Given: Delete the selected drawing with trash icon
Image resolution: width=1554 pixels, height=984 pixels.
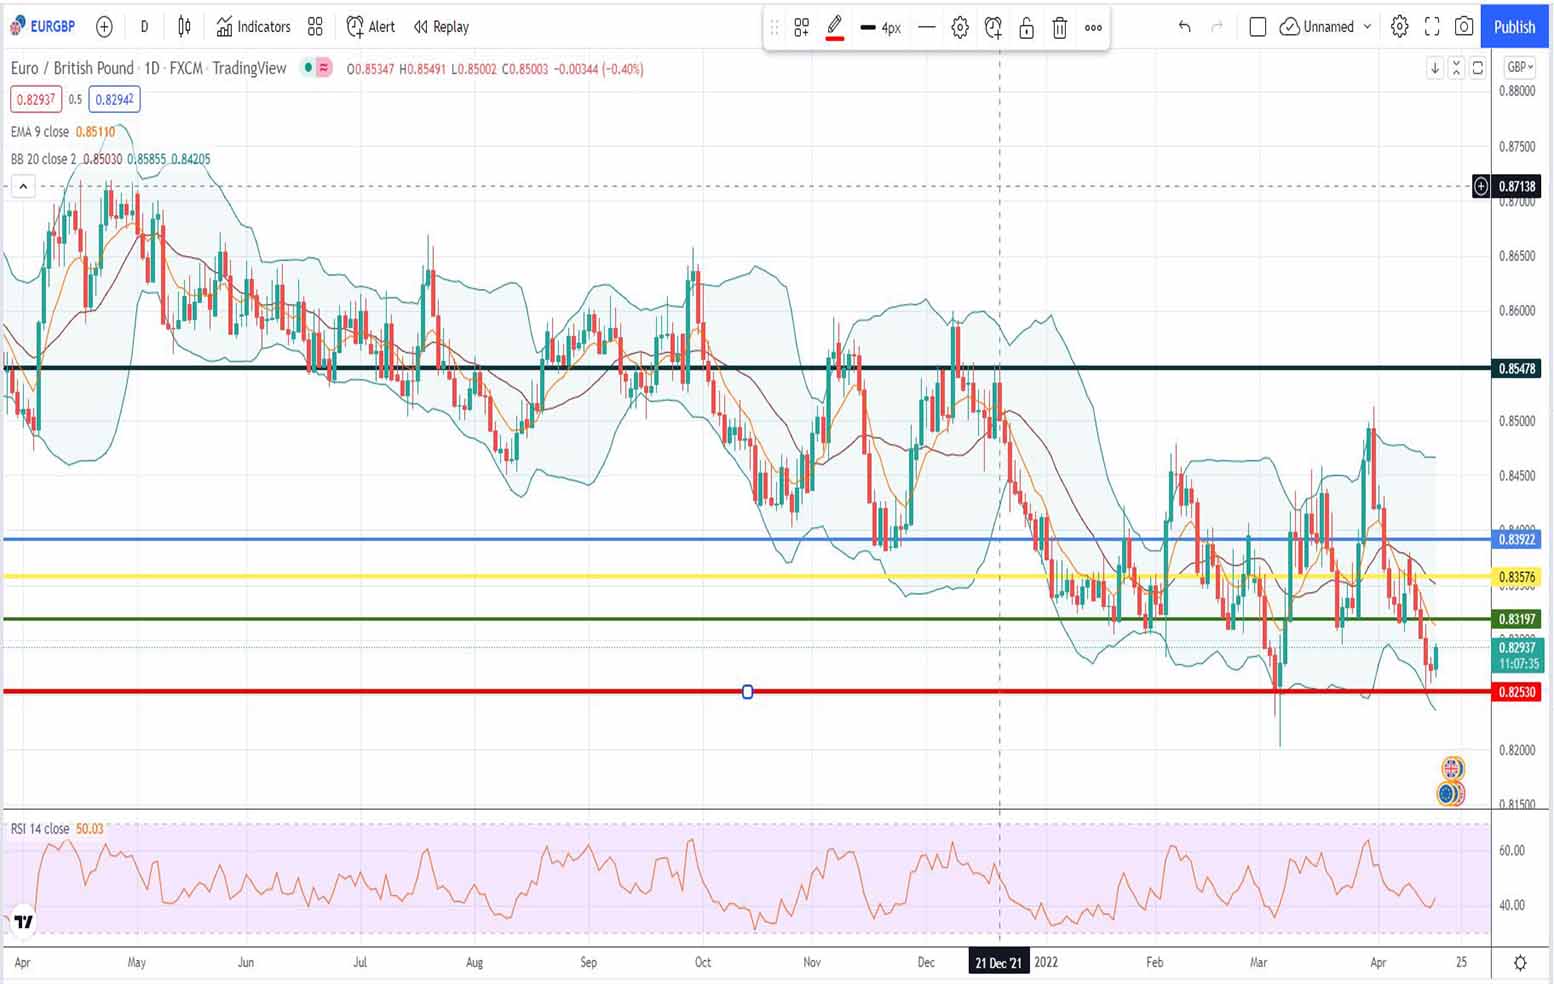Looking at the screenshot, I should click(x=1060, y=28).
